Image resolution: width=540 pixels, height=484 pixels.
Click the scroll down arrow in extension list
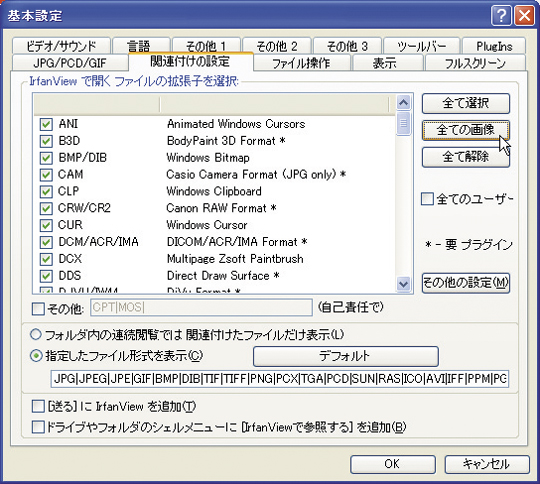[x=403, y=285]
